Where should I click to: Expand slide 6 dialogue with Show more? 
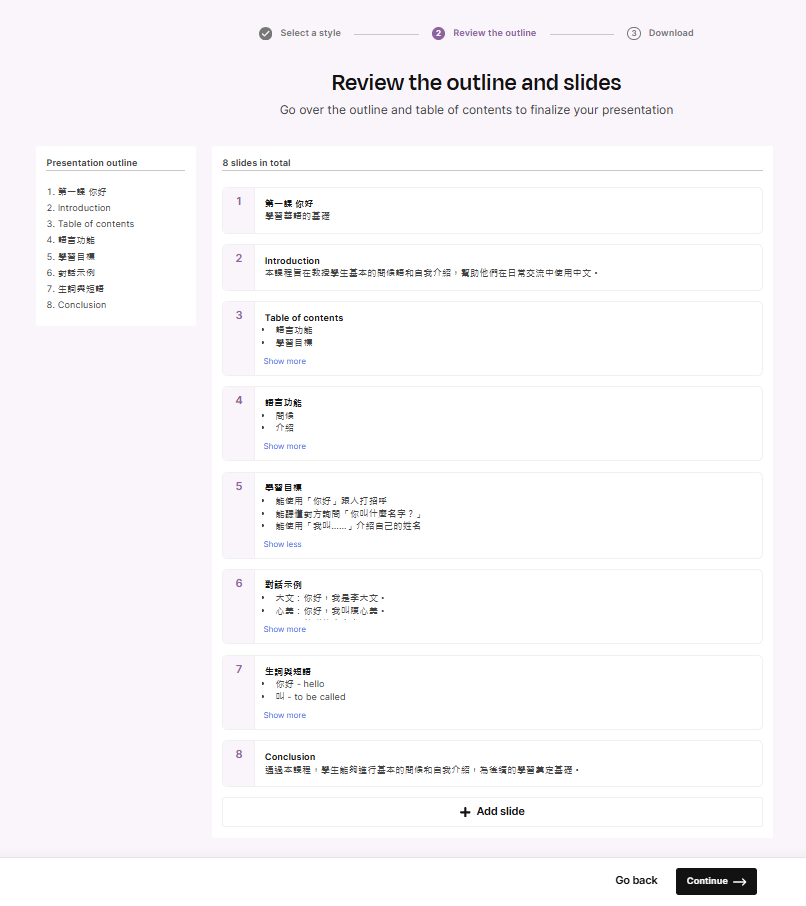pyautogui.click(x=285, y=629)
